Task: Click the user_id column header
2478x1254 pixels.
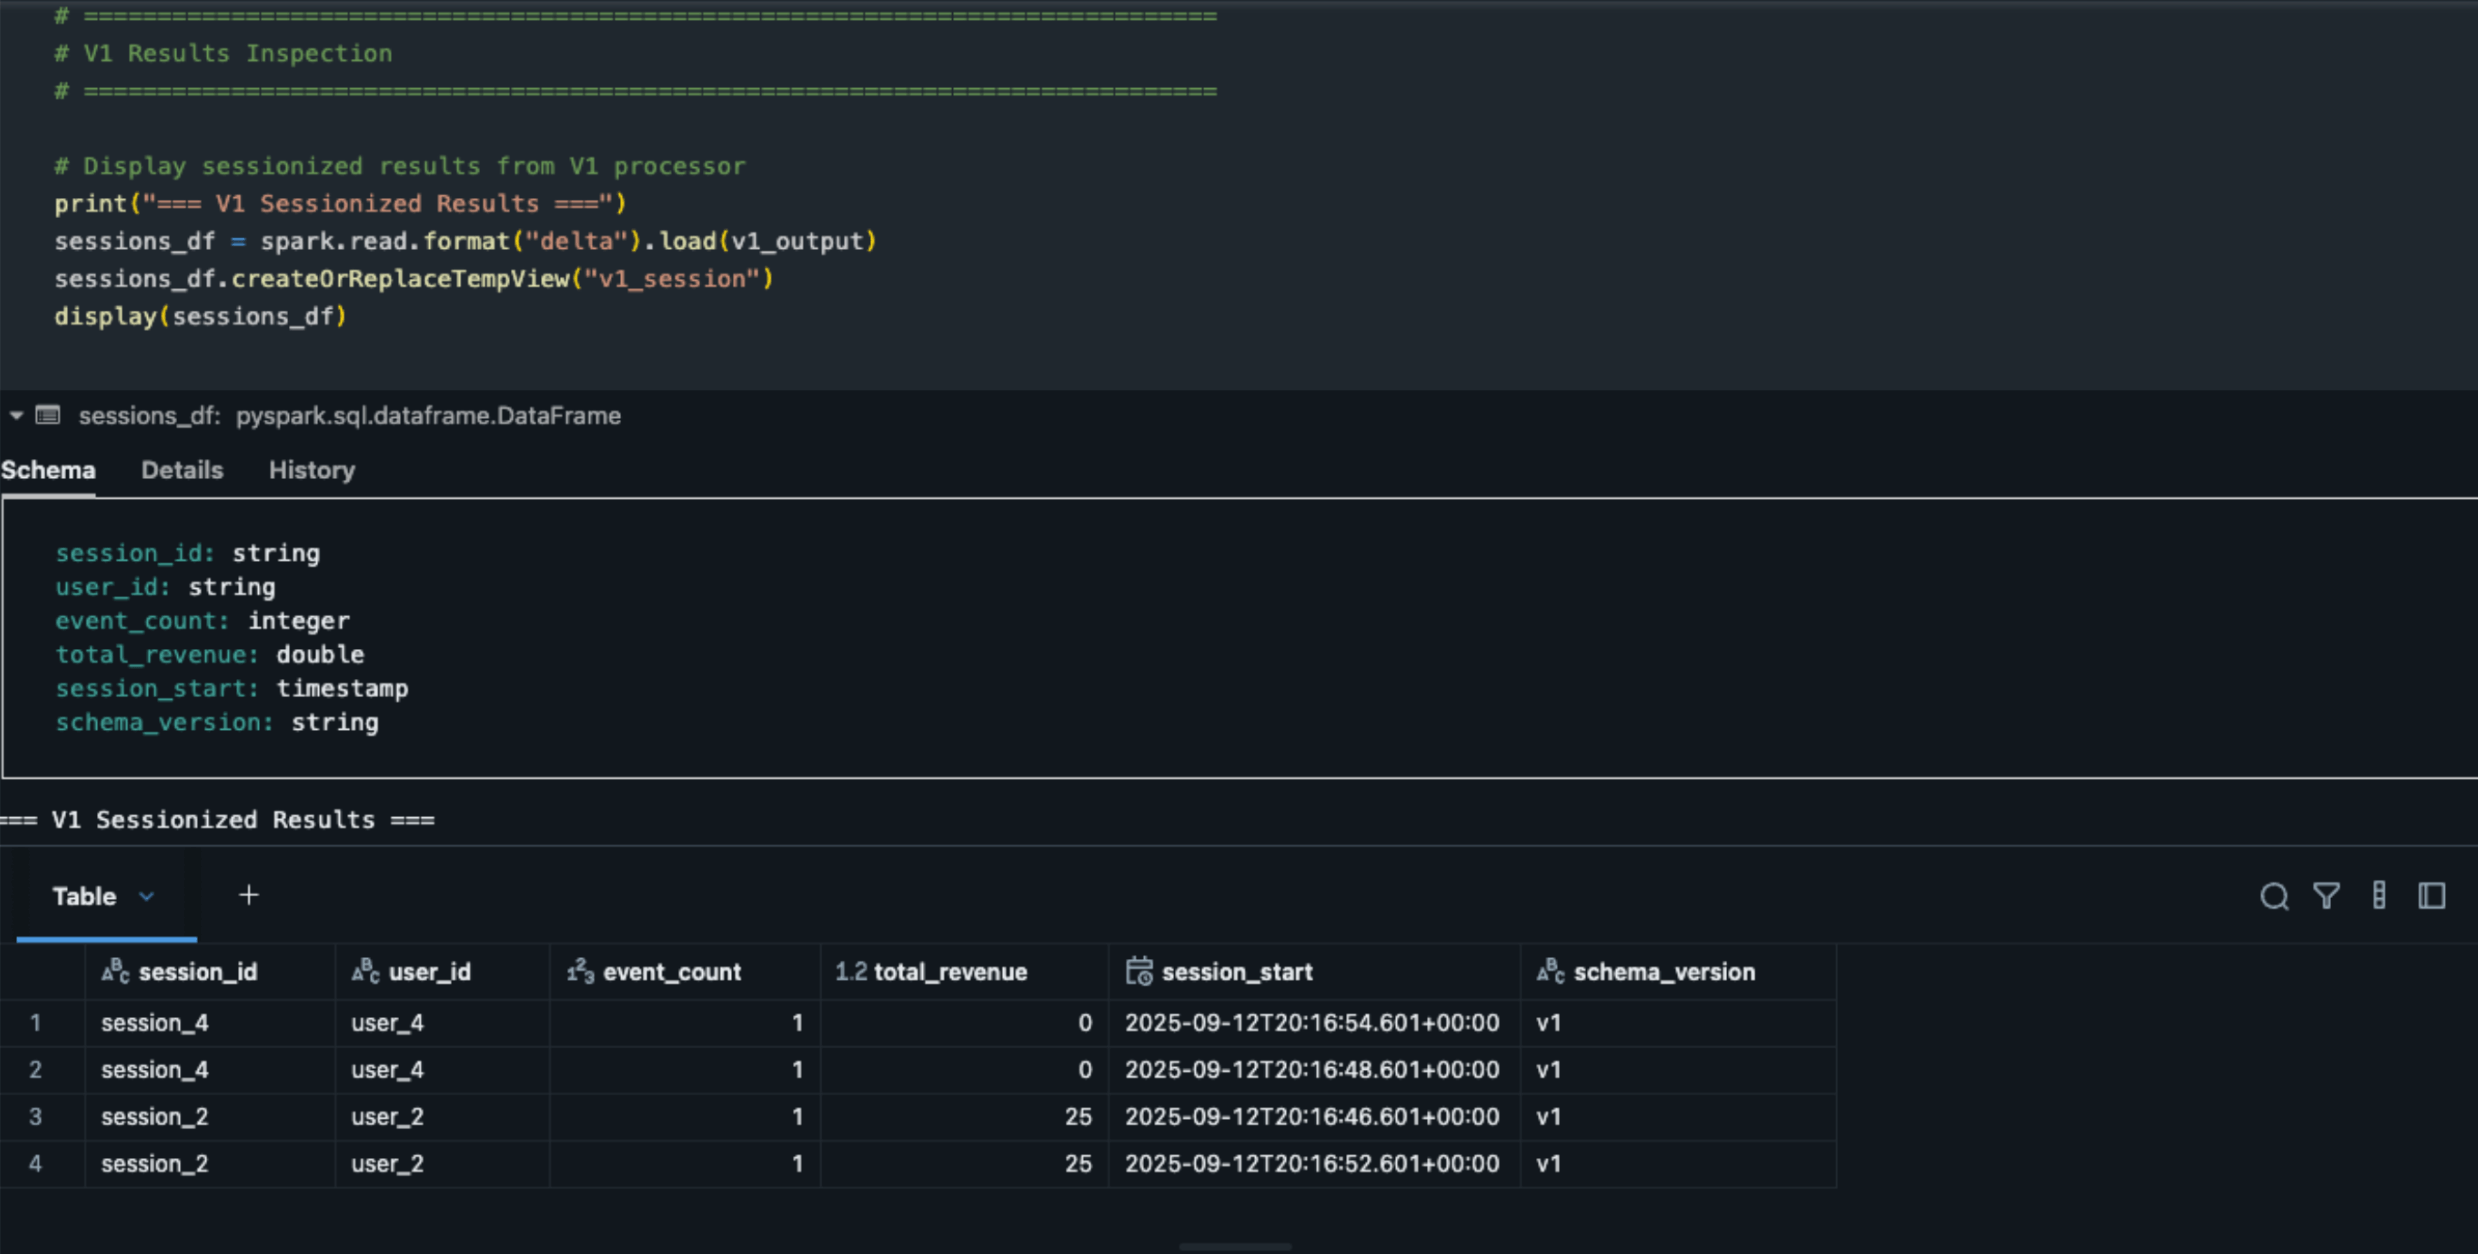Action: (x=429, y=972)
